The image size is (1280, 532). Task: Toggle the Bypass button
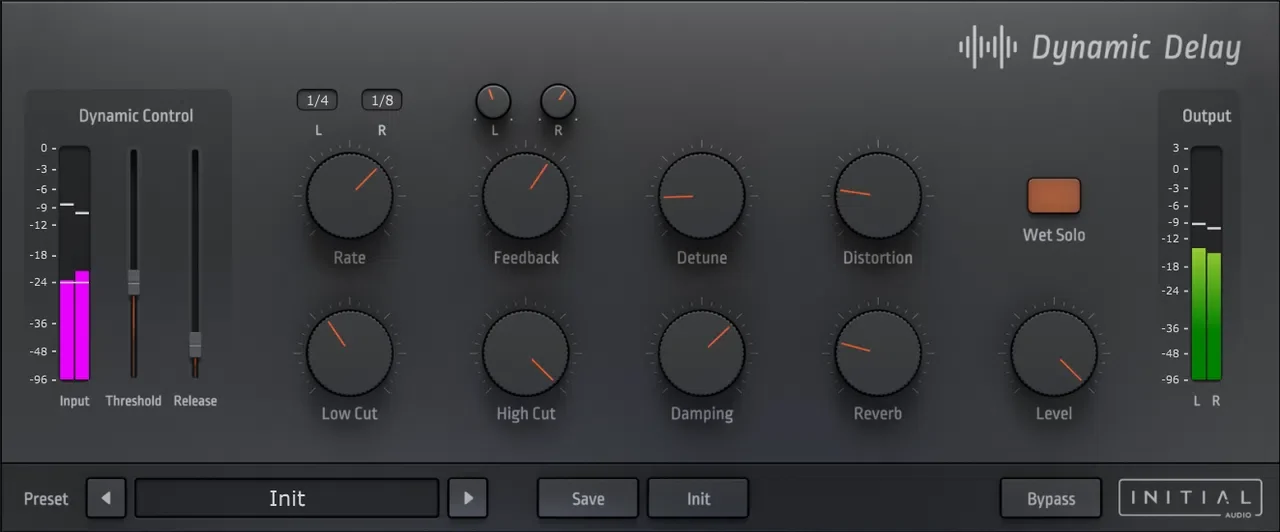1051,498
